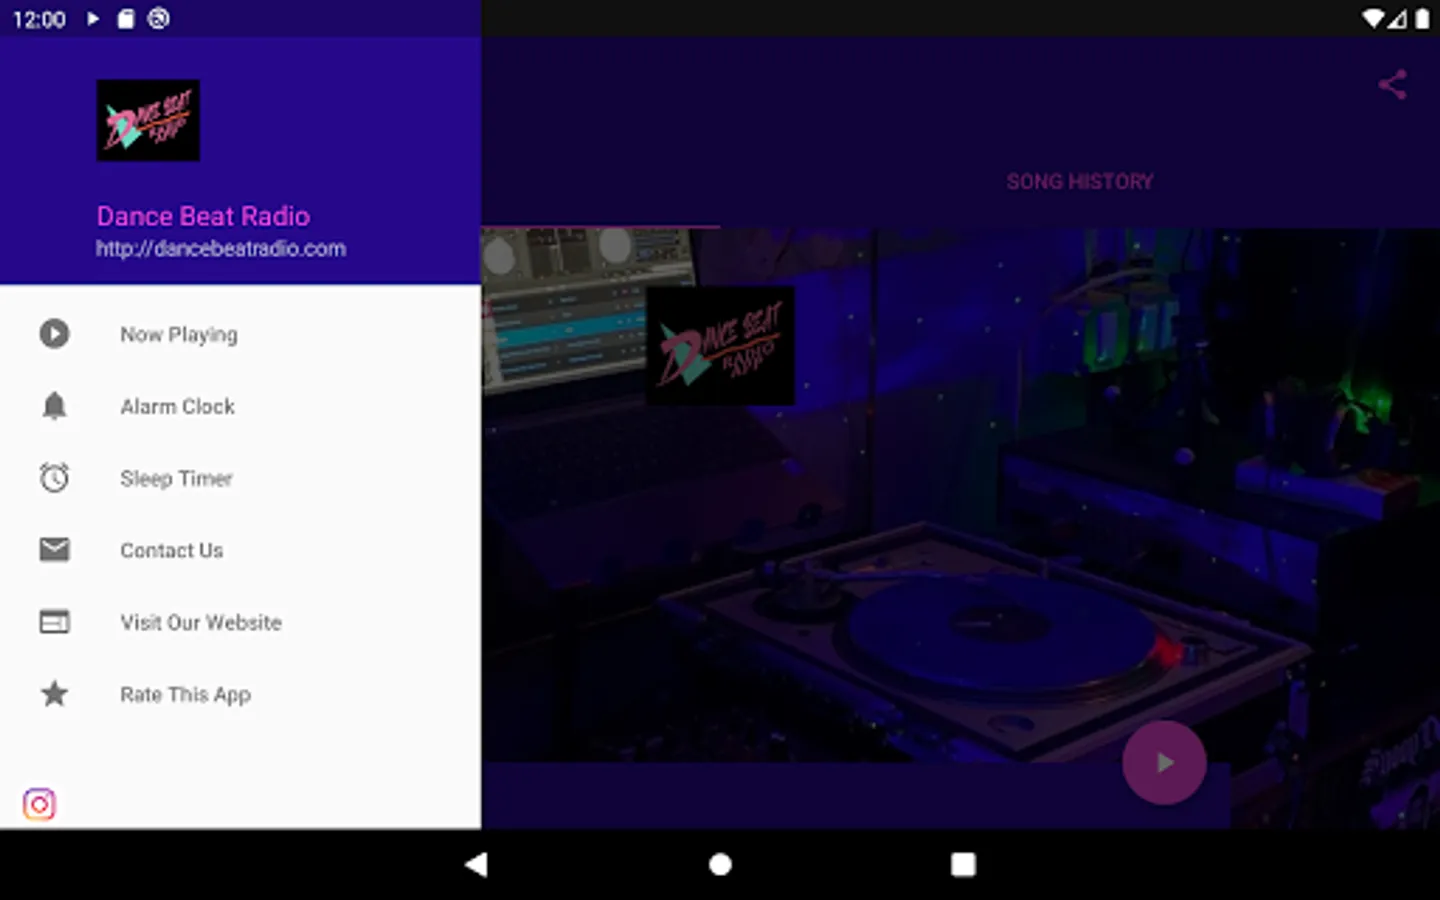Go back using Android back button

pos(476,864)
